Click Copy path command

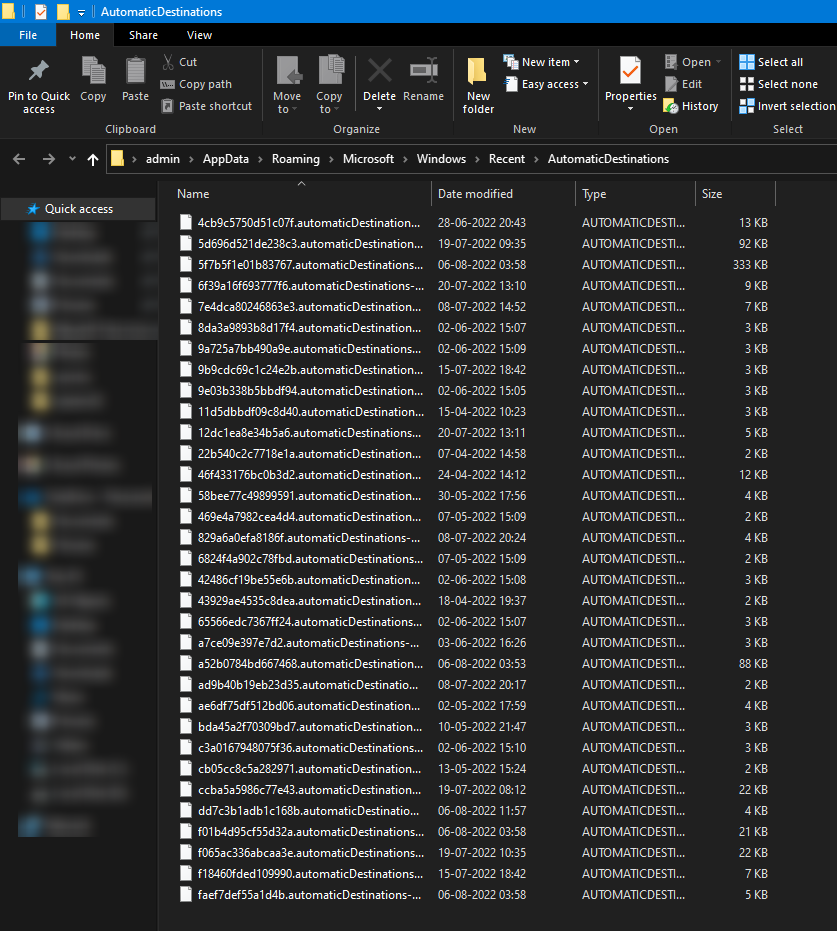coord(196,84)
